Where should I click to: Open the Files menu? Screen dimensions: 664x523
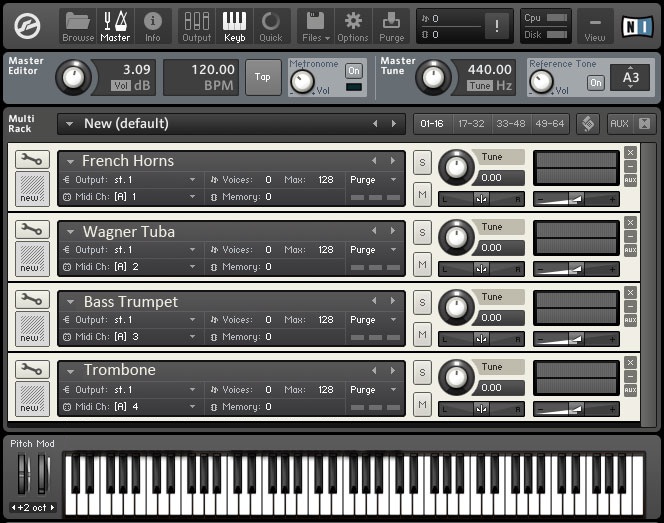[315, 26]
